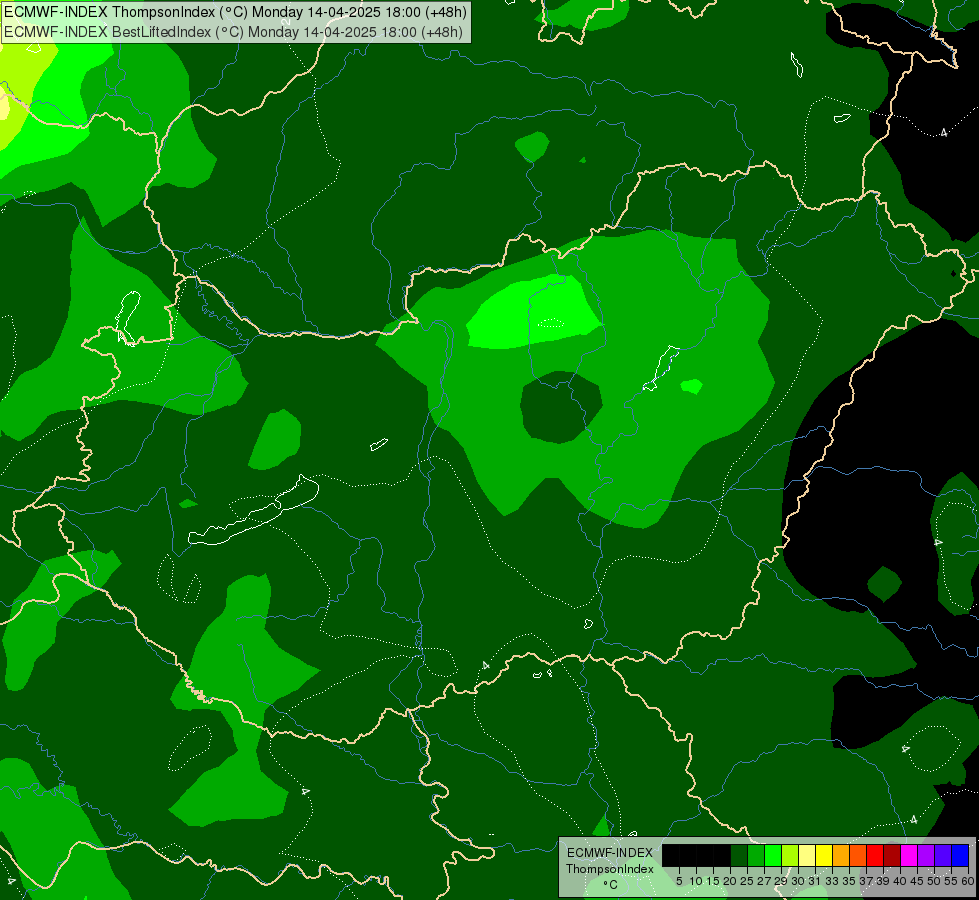Screen dimensions: 979x900
Task: Click the medium green 25–27 legend swatch
Action: [756, 855]
